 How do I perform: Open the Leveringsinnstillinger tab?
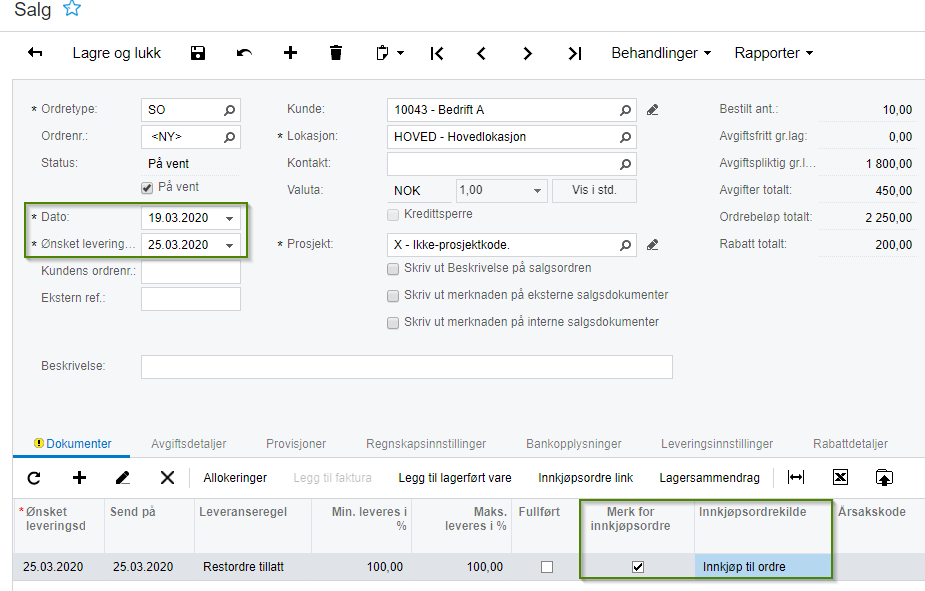(x=717, y=444)
